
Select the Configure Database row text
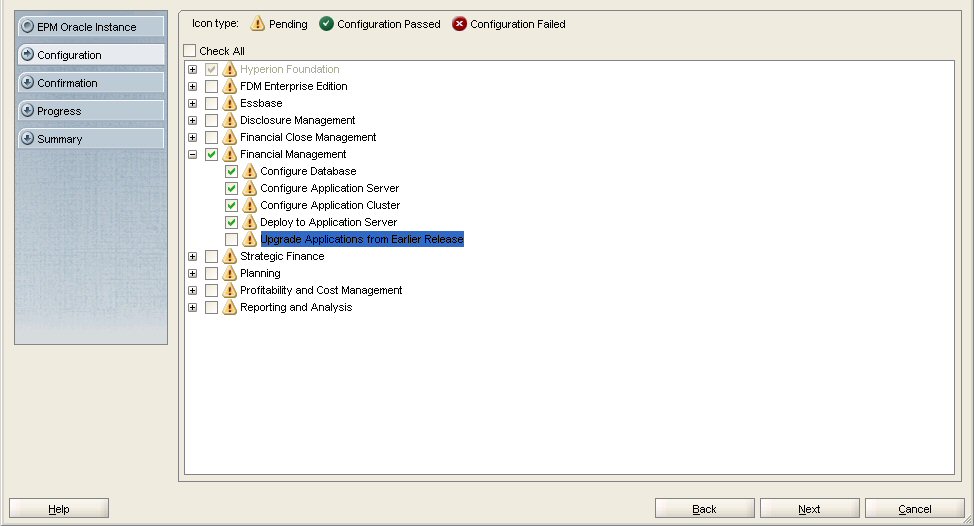308,171
